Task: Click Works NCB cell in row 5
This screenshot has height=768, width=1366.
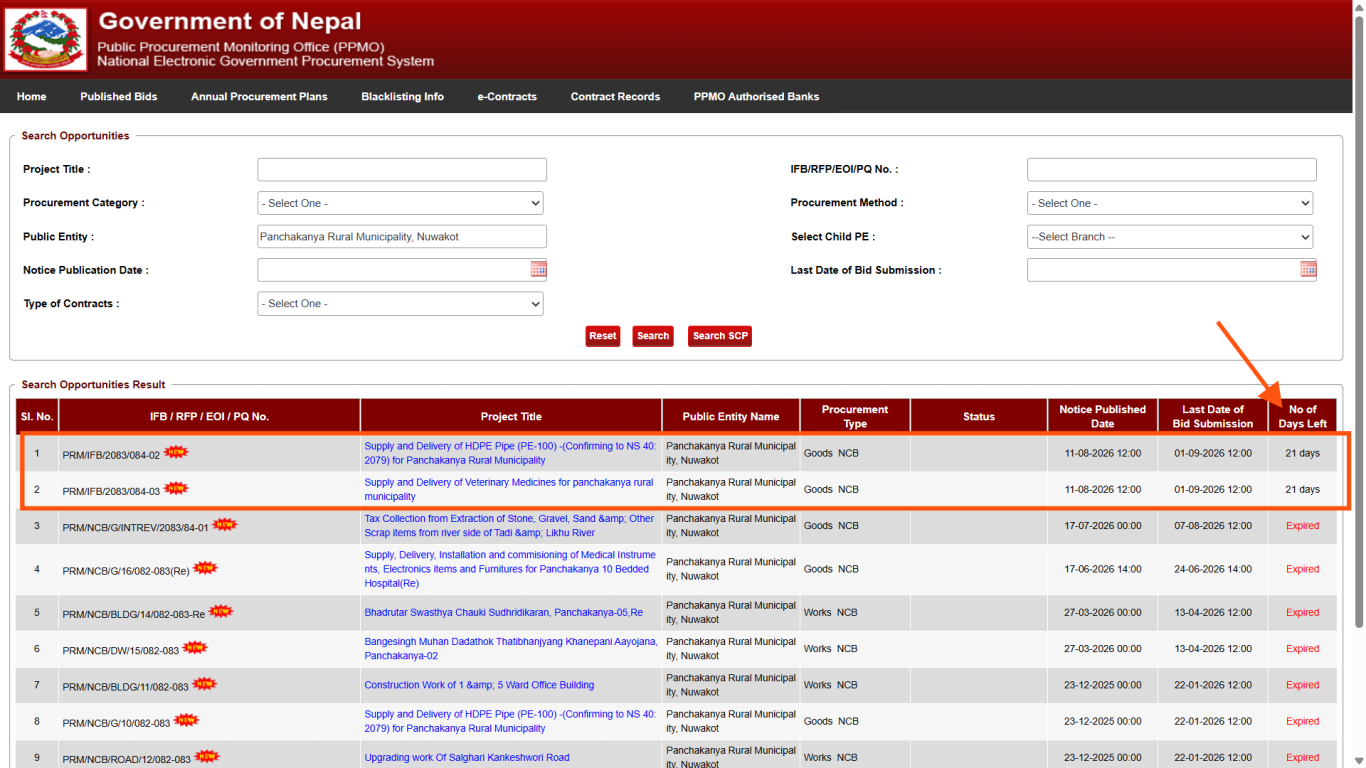Action: [855, 612]
